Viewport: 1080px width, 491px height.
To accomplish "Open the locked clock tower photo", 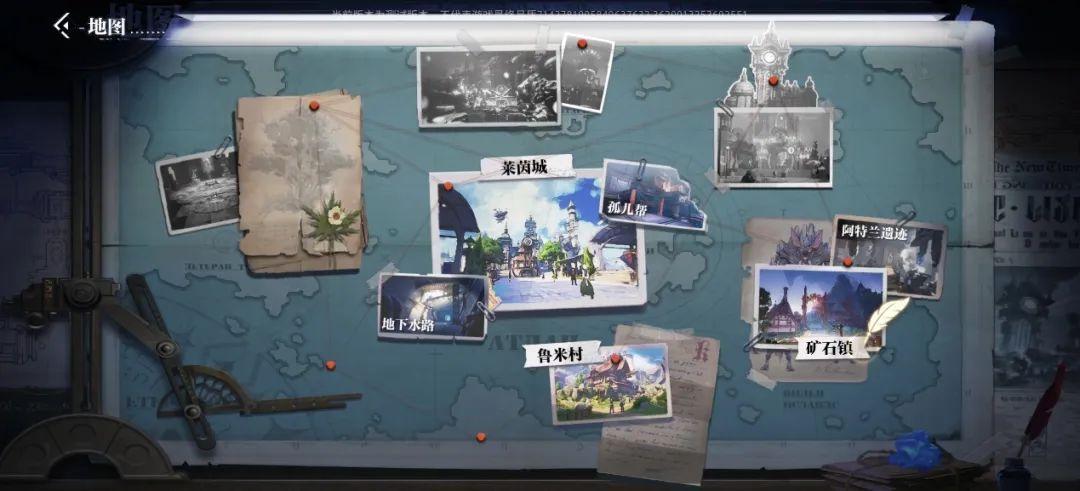I will 773,147.
